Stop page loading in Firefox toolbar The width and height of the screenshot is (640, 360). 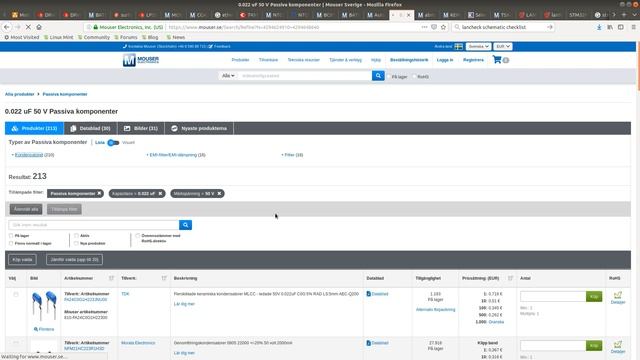[28, 27]
